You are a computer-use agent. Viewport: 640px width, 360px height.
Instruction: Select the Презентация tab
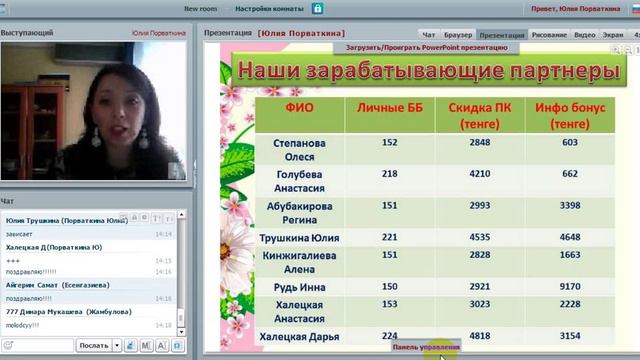[x=502, y=35]
